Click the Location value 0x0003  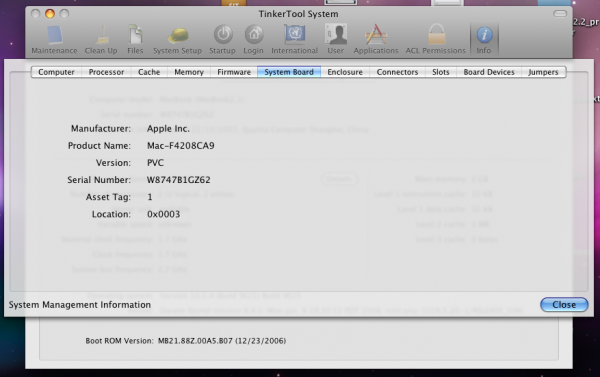coord(163,214)
